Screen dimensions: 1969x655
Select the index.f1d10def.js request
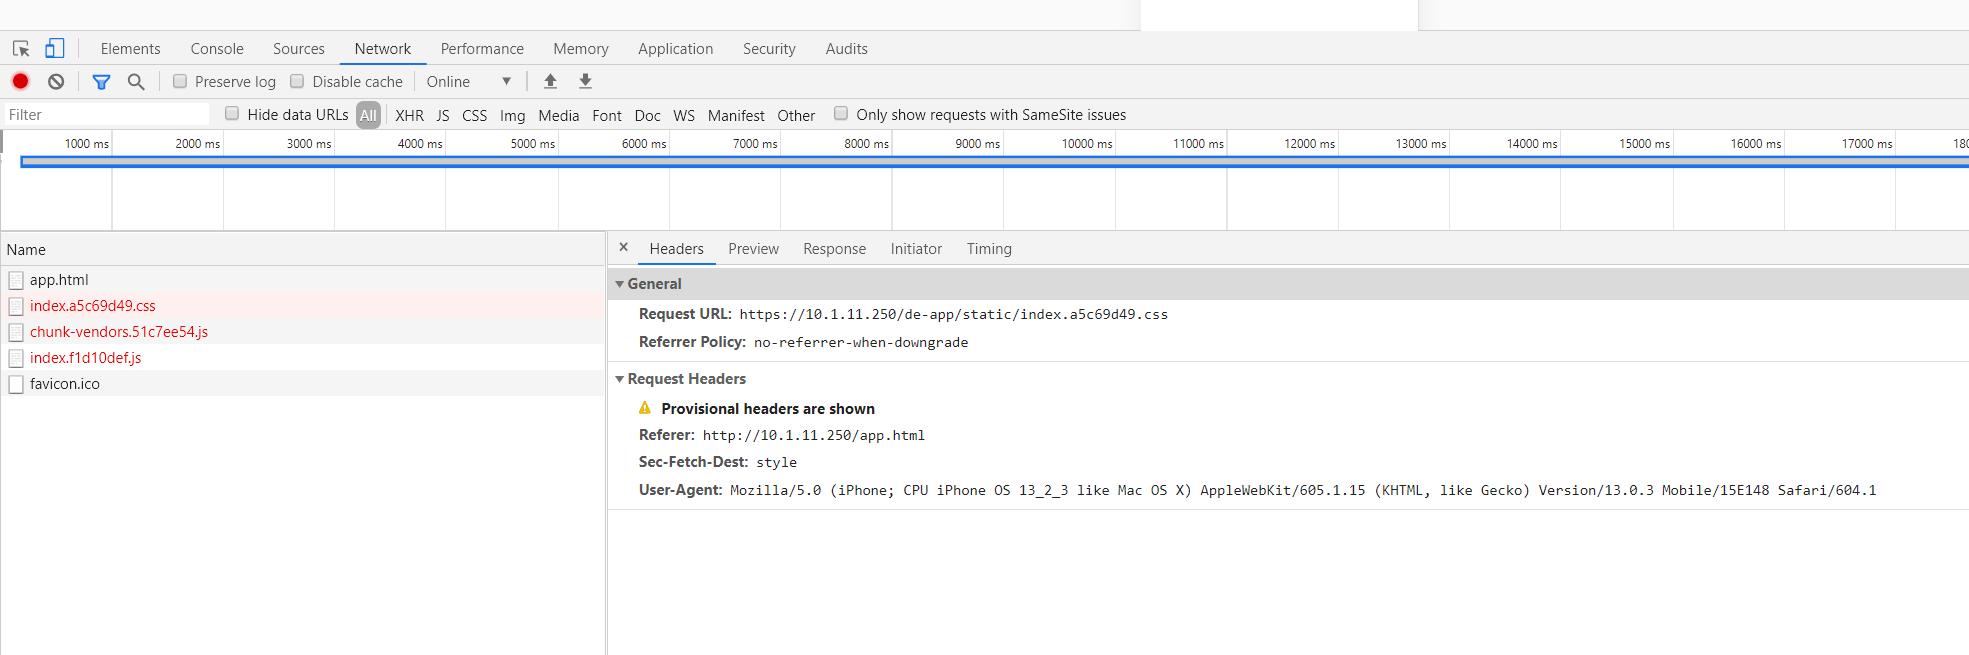pos(303,358)
